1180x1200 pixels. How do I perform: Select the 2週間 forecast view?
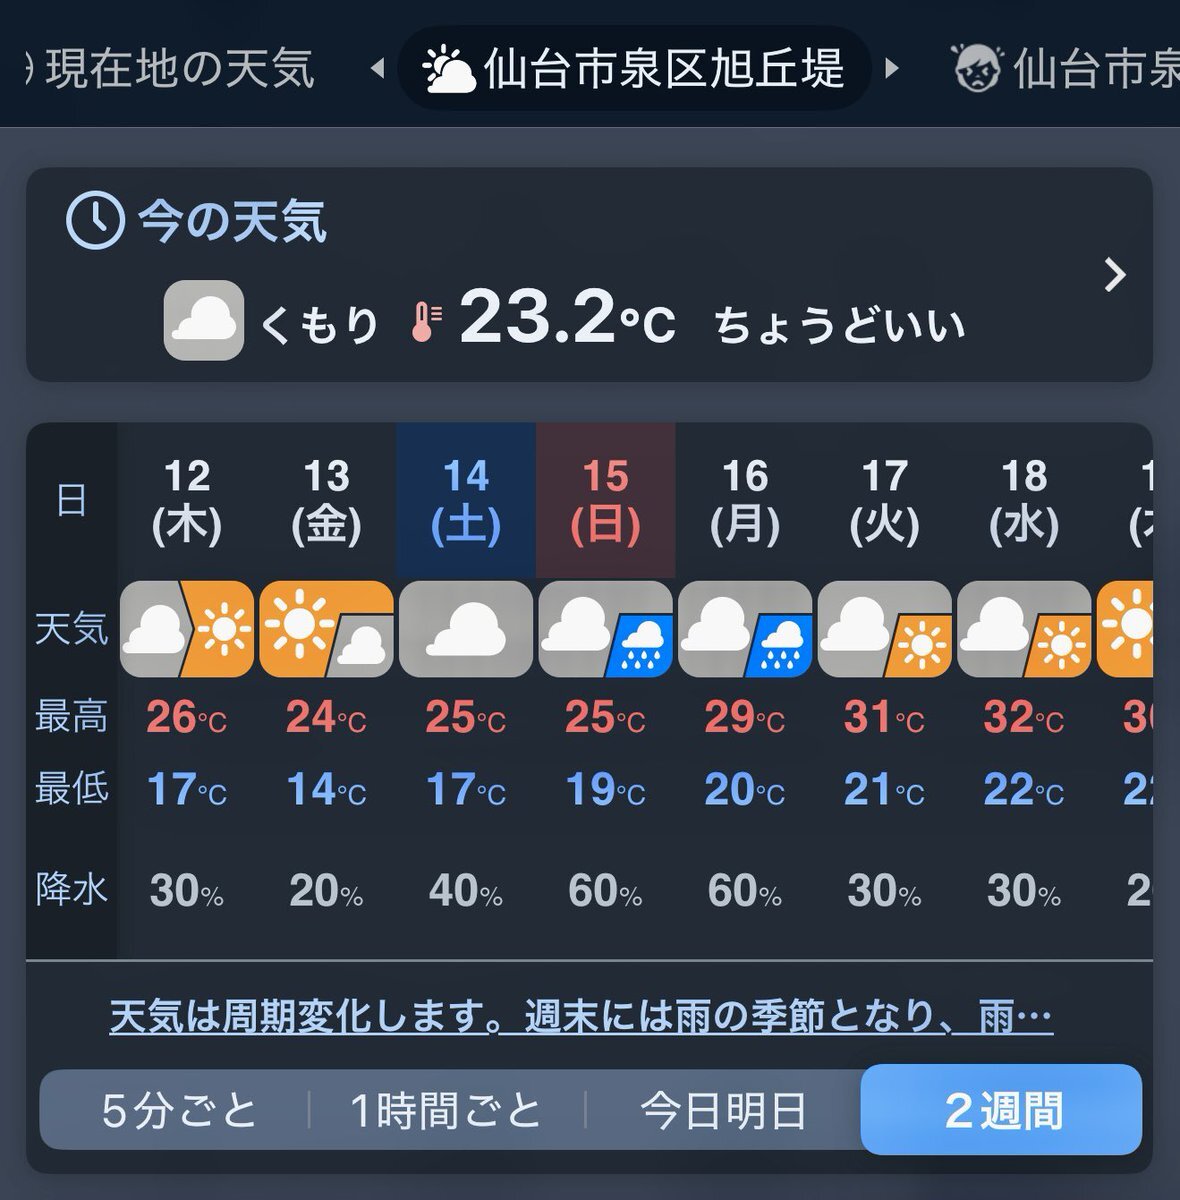click(1002, 1109)
